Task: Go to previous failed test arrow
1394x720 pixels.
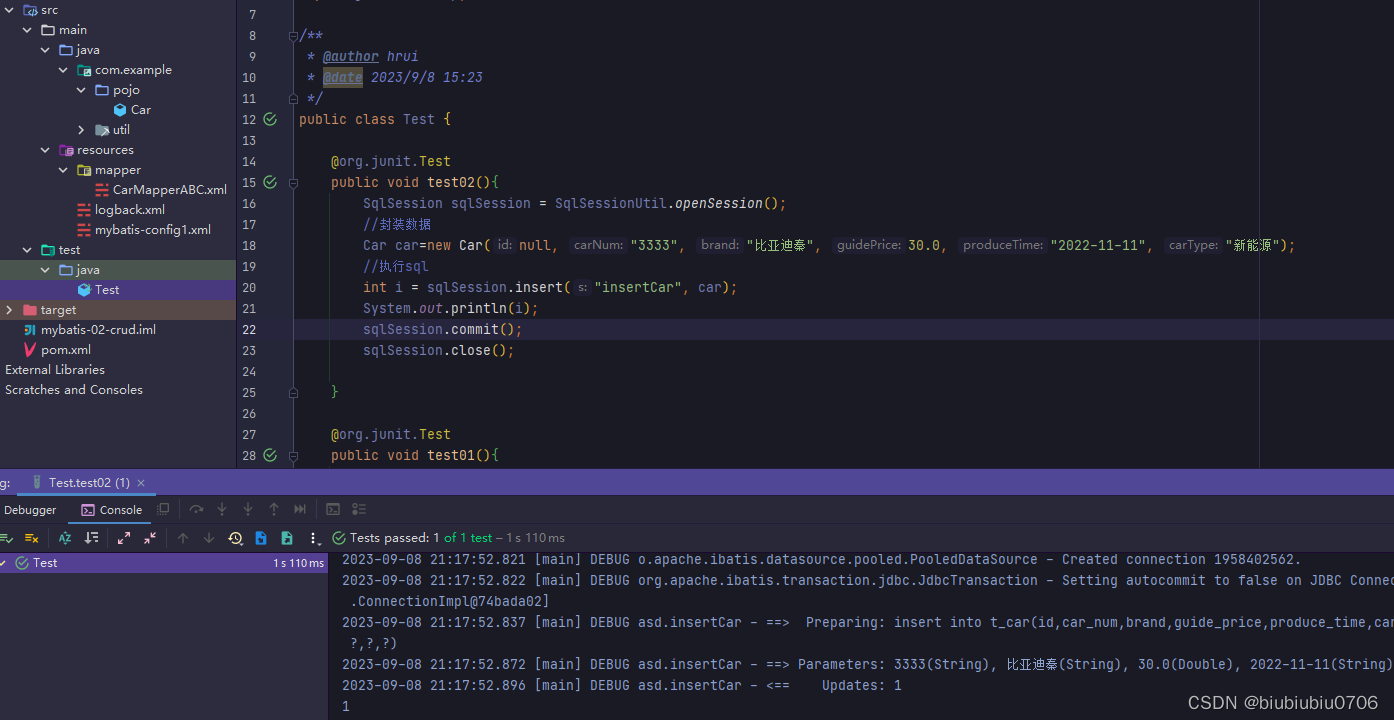Action: [x=183, y=538]
